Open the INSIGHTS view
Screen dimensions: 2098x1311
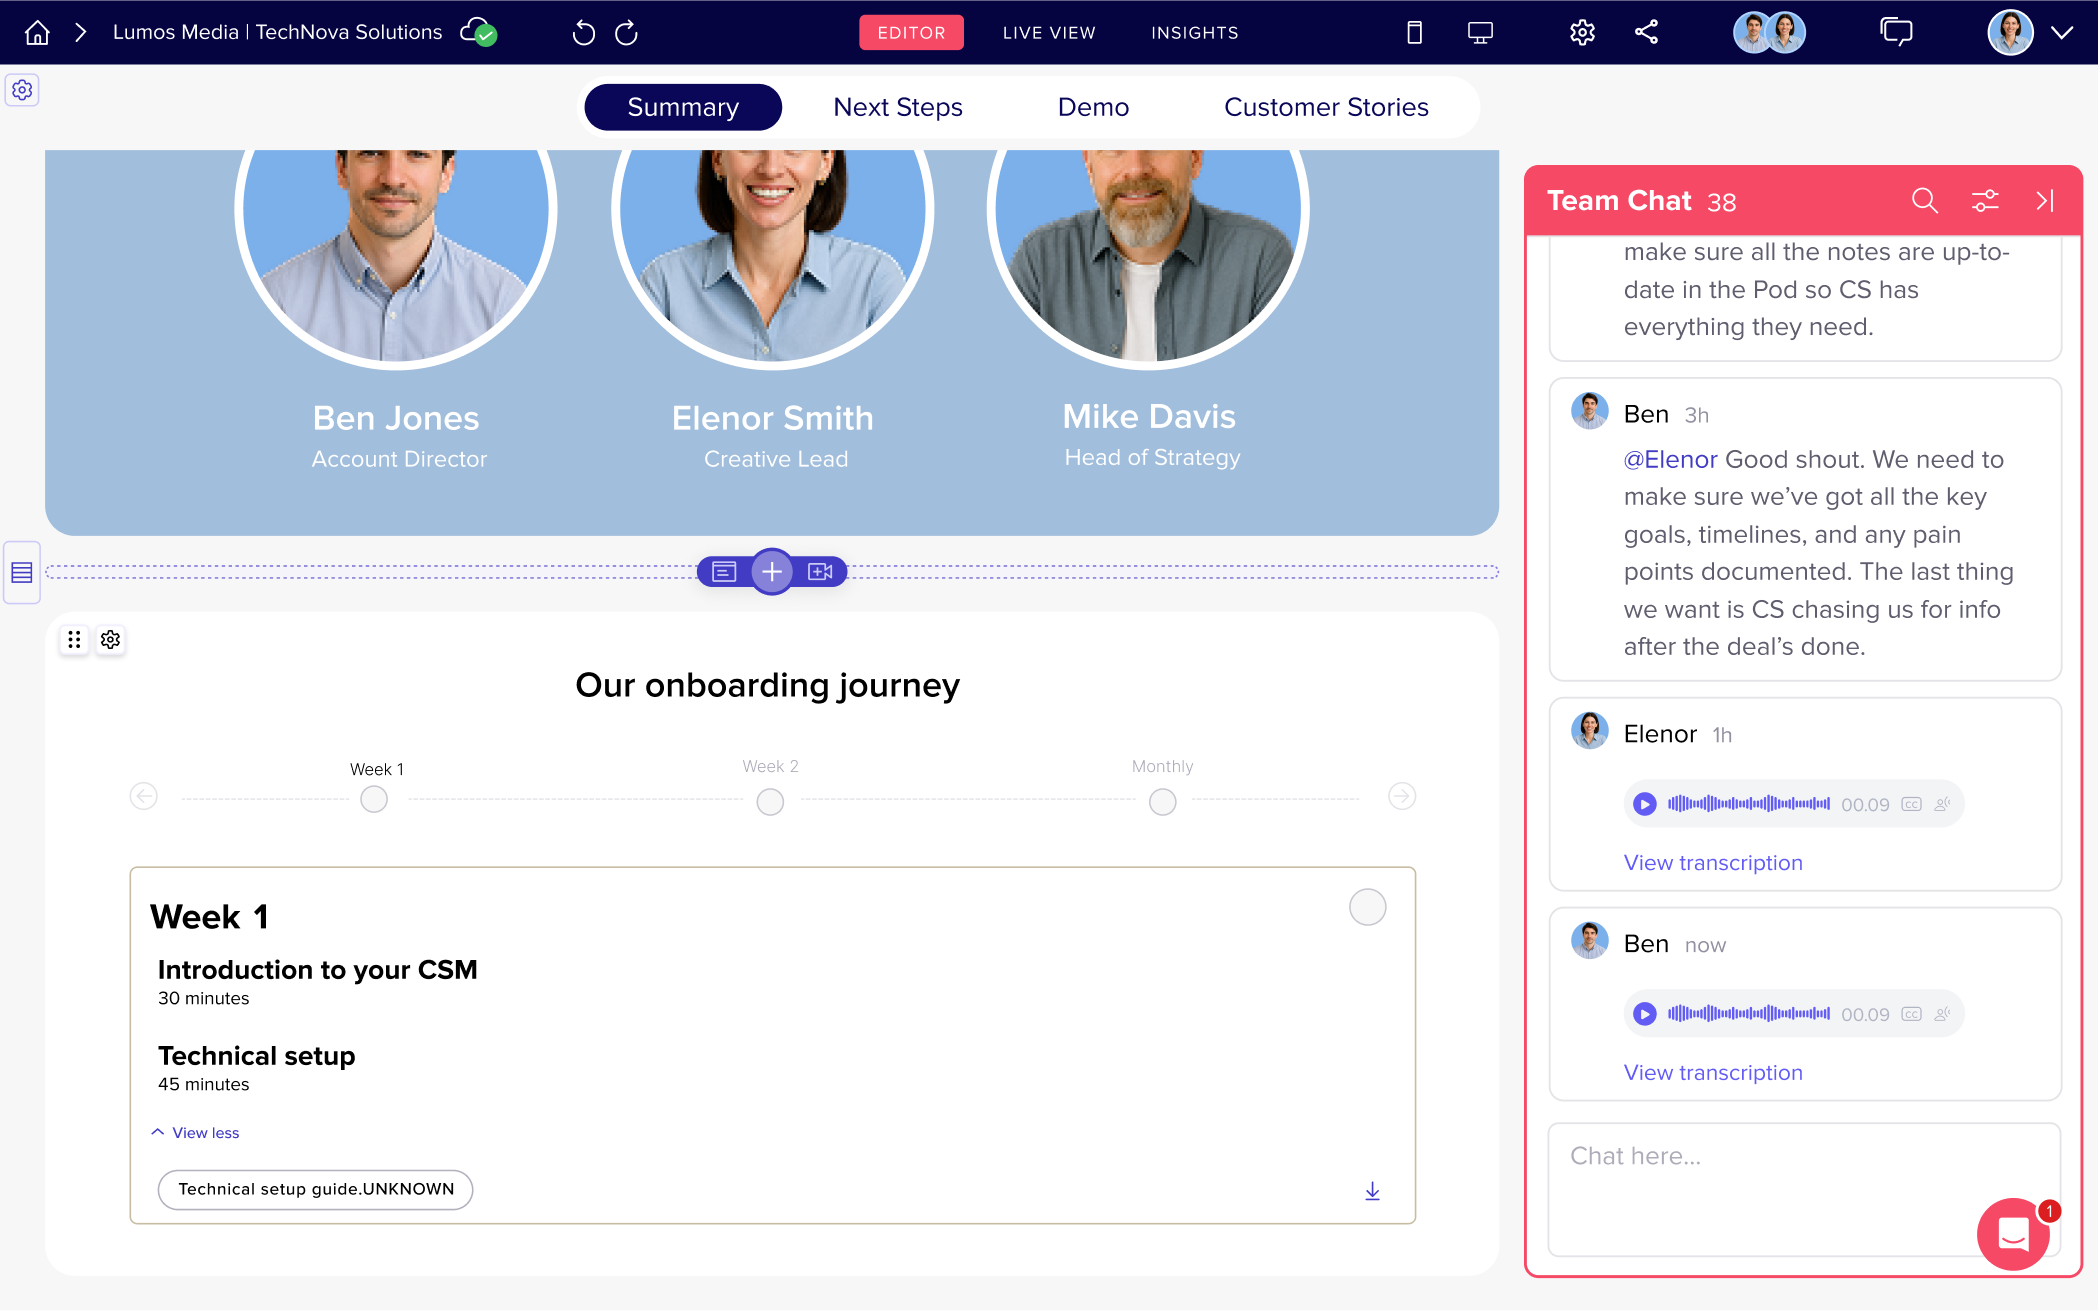1195,33
